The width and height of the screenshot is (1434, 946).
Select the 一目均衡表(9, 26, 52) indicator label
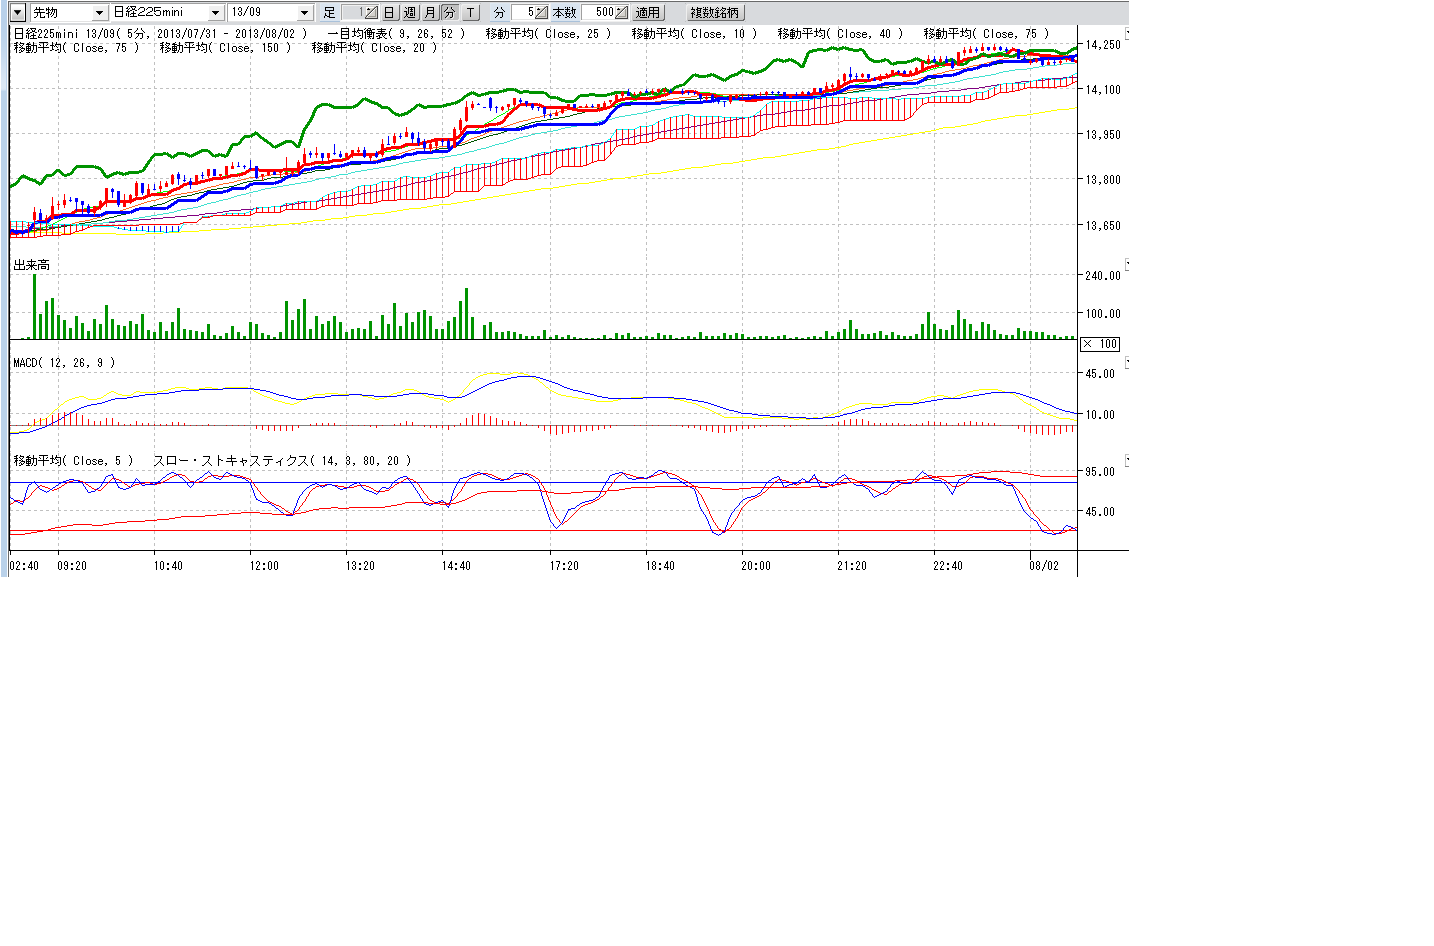(x=396, y=34)
